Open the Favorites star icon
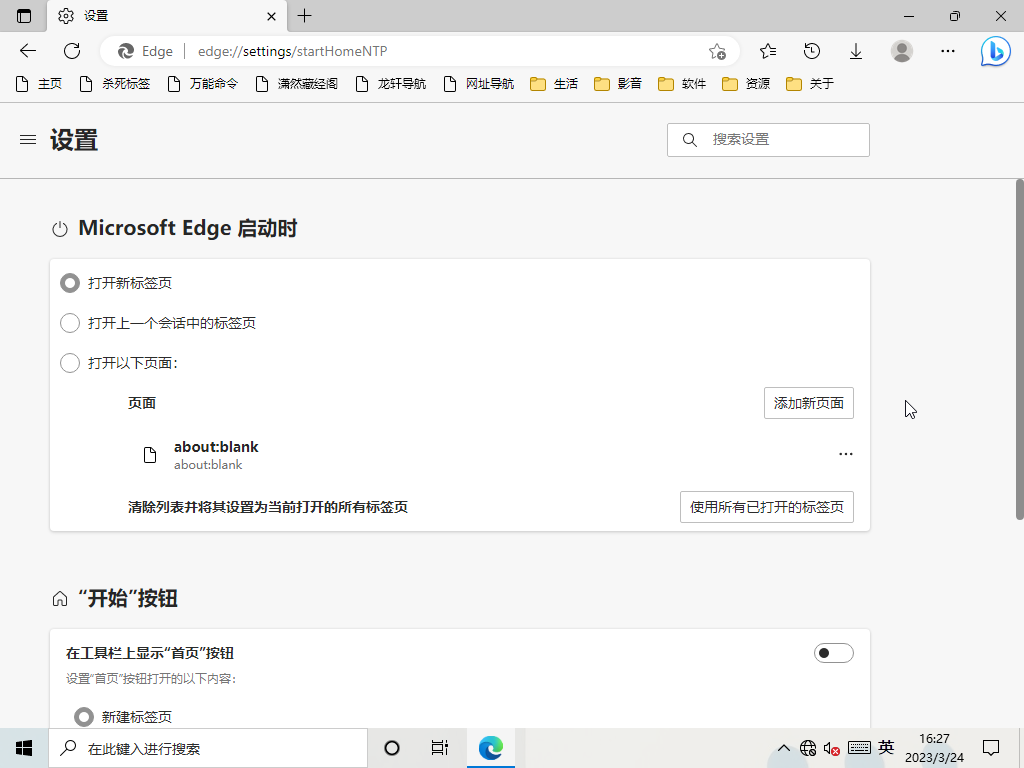The height and width of the screenshot is (768, 1024). coord(768,51)
